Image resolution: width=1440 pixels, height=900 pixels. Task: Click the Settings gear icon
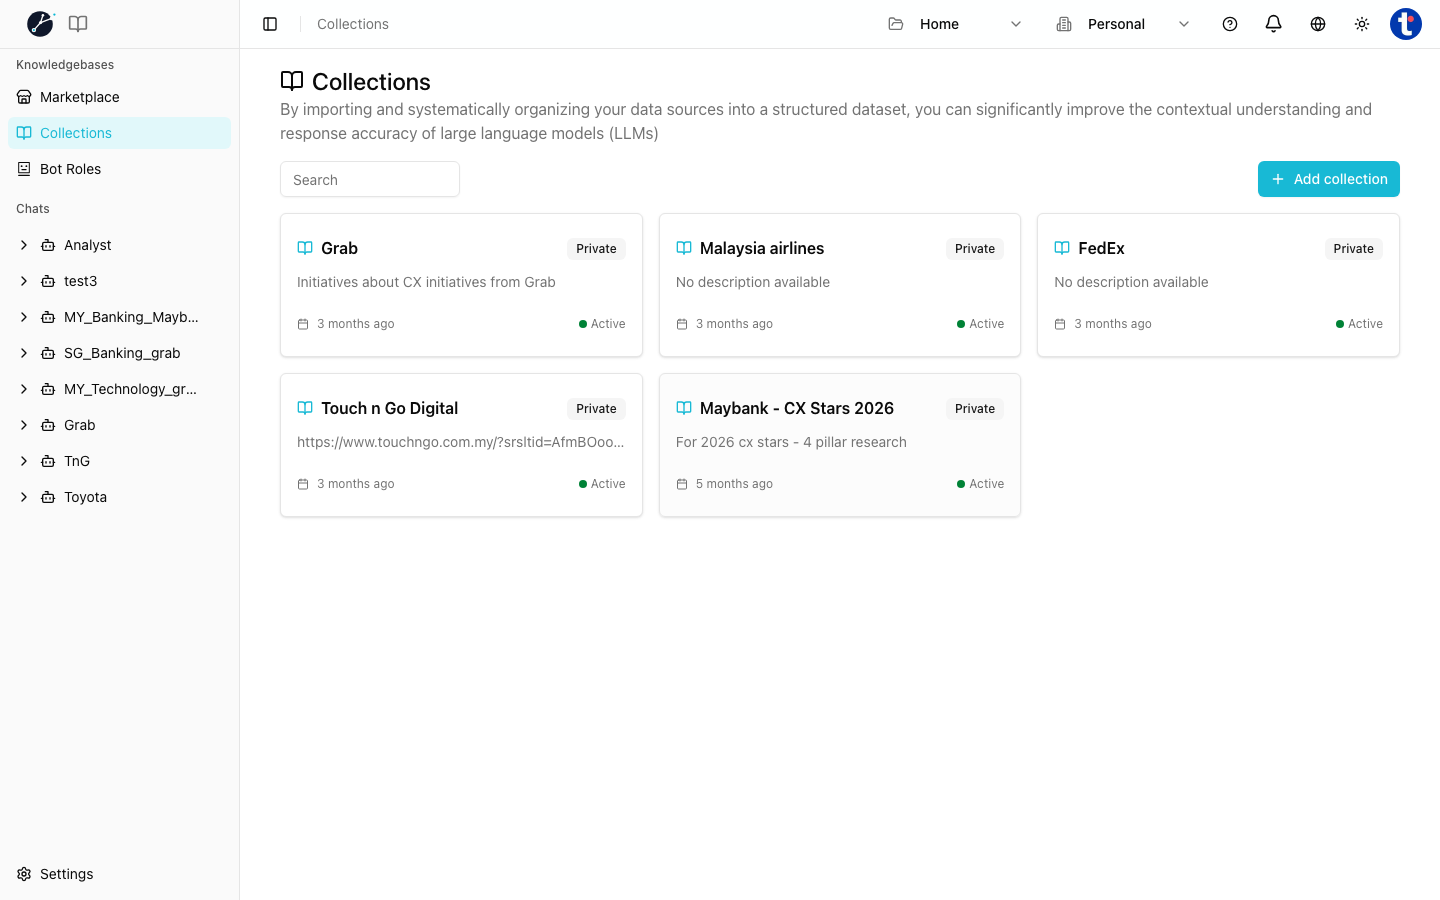24,874
